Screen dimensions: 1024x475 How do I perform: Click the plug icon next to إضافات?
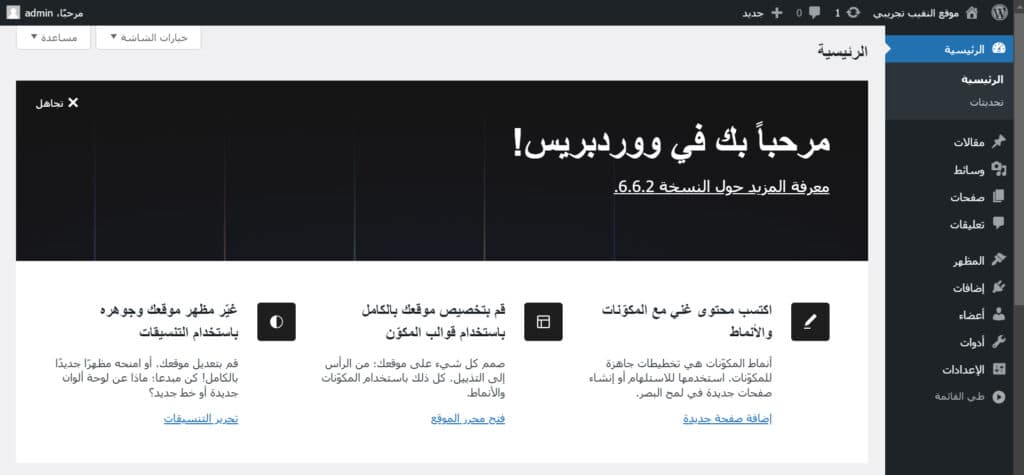pyautogui.click(x=998, y=287)
